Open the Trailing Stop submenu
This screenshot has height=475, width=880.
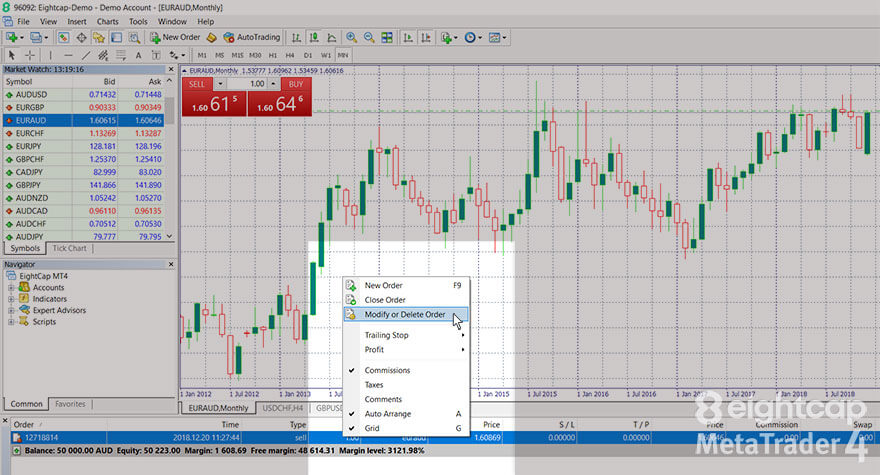click(x=405, y=335)
